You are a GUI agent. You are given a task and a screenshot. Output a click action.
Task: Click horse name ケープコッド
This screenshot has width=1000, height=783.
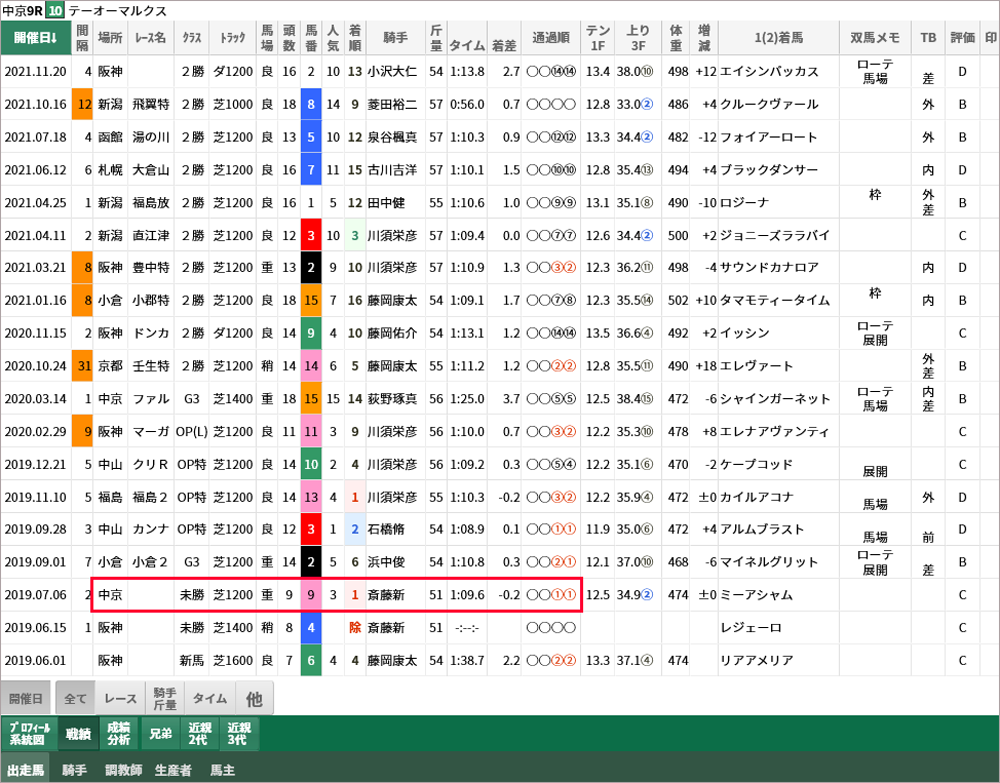pos(757,465)
